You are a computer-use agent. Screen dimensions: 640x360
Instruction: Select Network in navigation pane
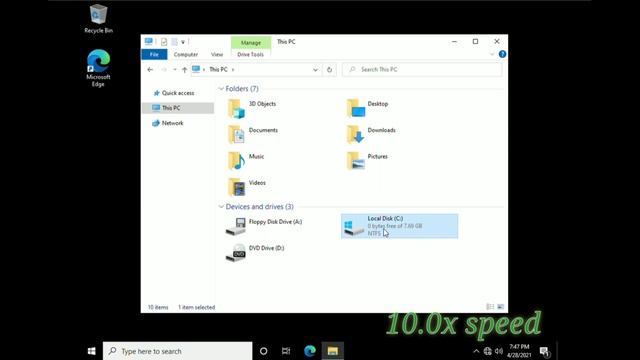(172, 123)
